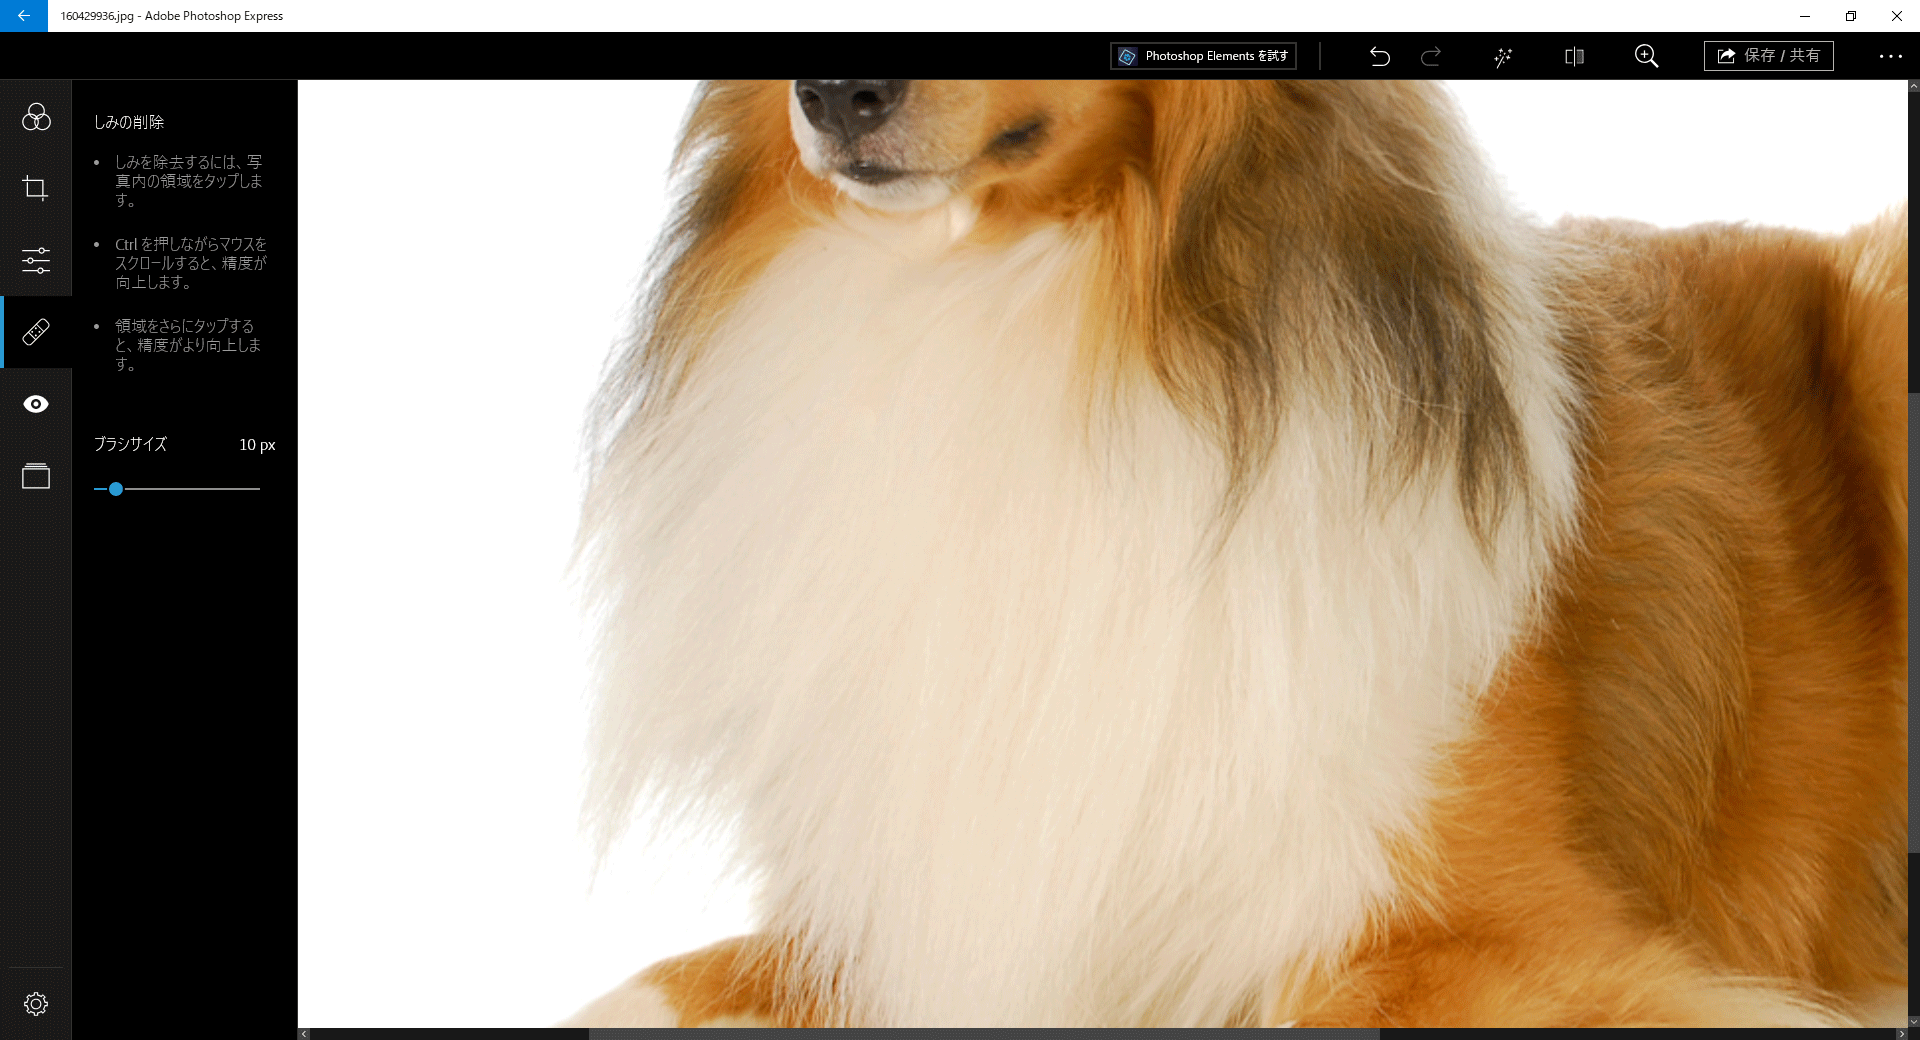
Task: Open the more options ellipsis menu
Action: pos(1890,56)
